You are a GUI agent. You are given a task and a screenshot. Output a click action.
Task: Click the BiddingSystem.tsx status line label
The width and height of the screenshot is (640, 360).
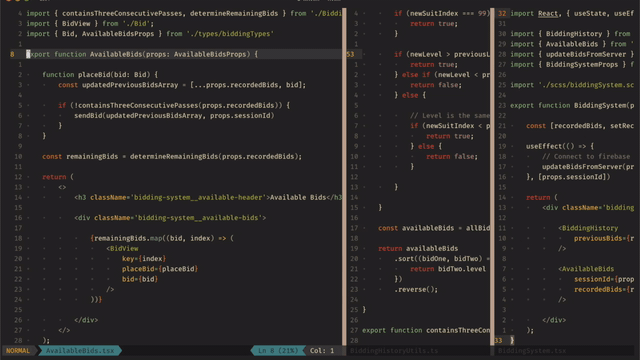tap(532, 351)
